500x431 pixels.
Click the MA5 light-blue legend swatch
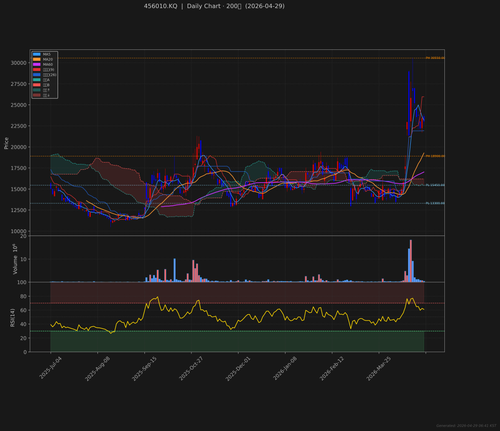[x=37, y=54]
